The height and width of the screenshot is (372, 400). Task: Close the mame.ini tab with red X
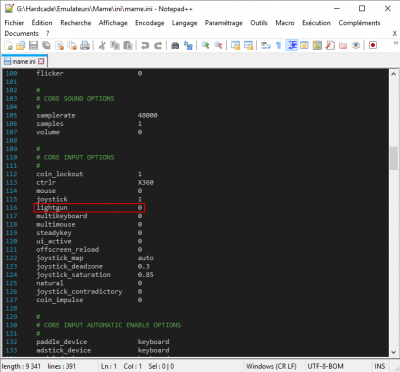point(41,61)
